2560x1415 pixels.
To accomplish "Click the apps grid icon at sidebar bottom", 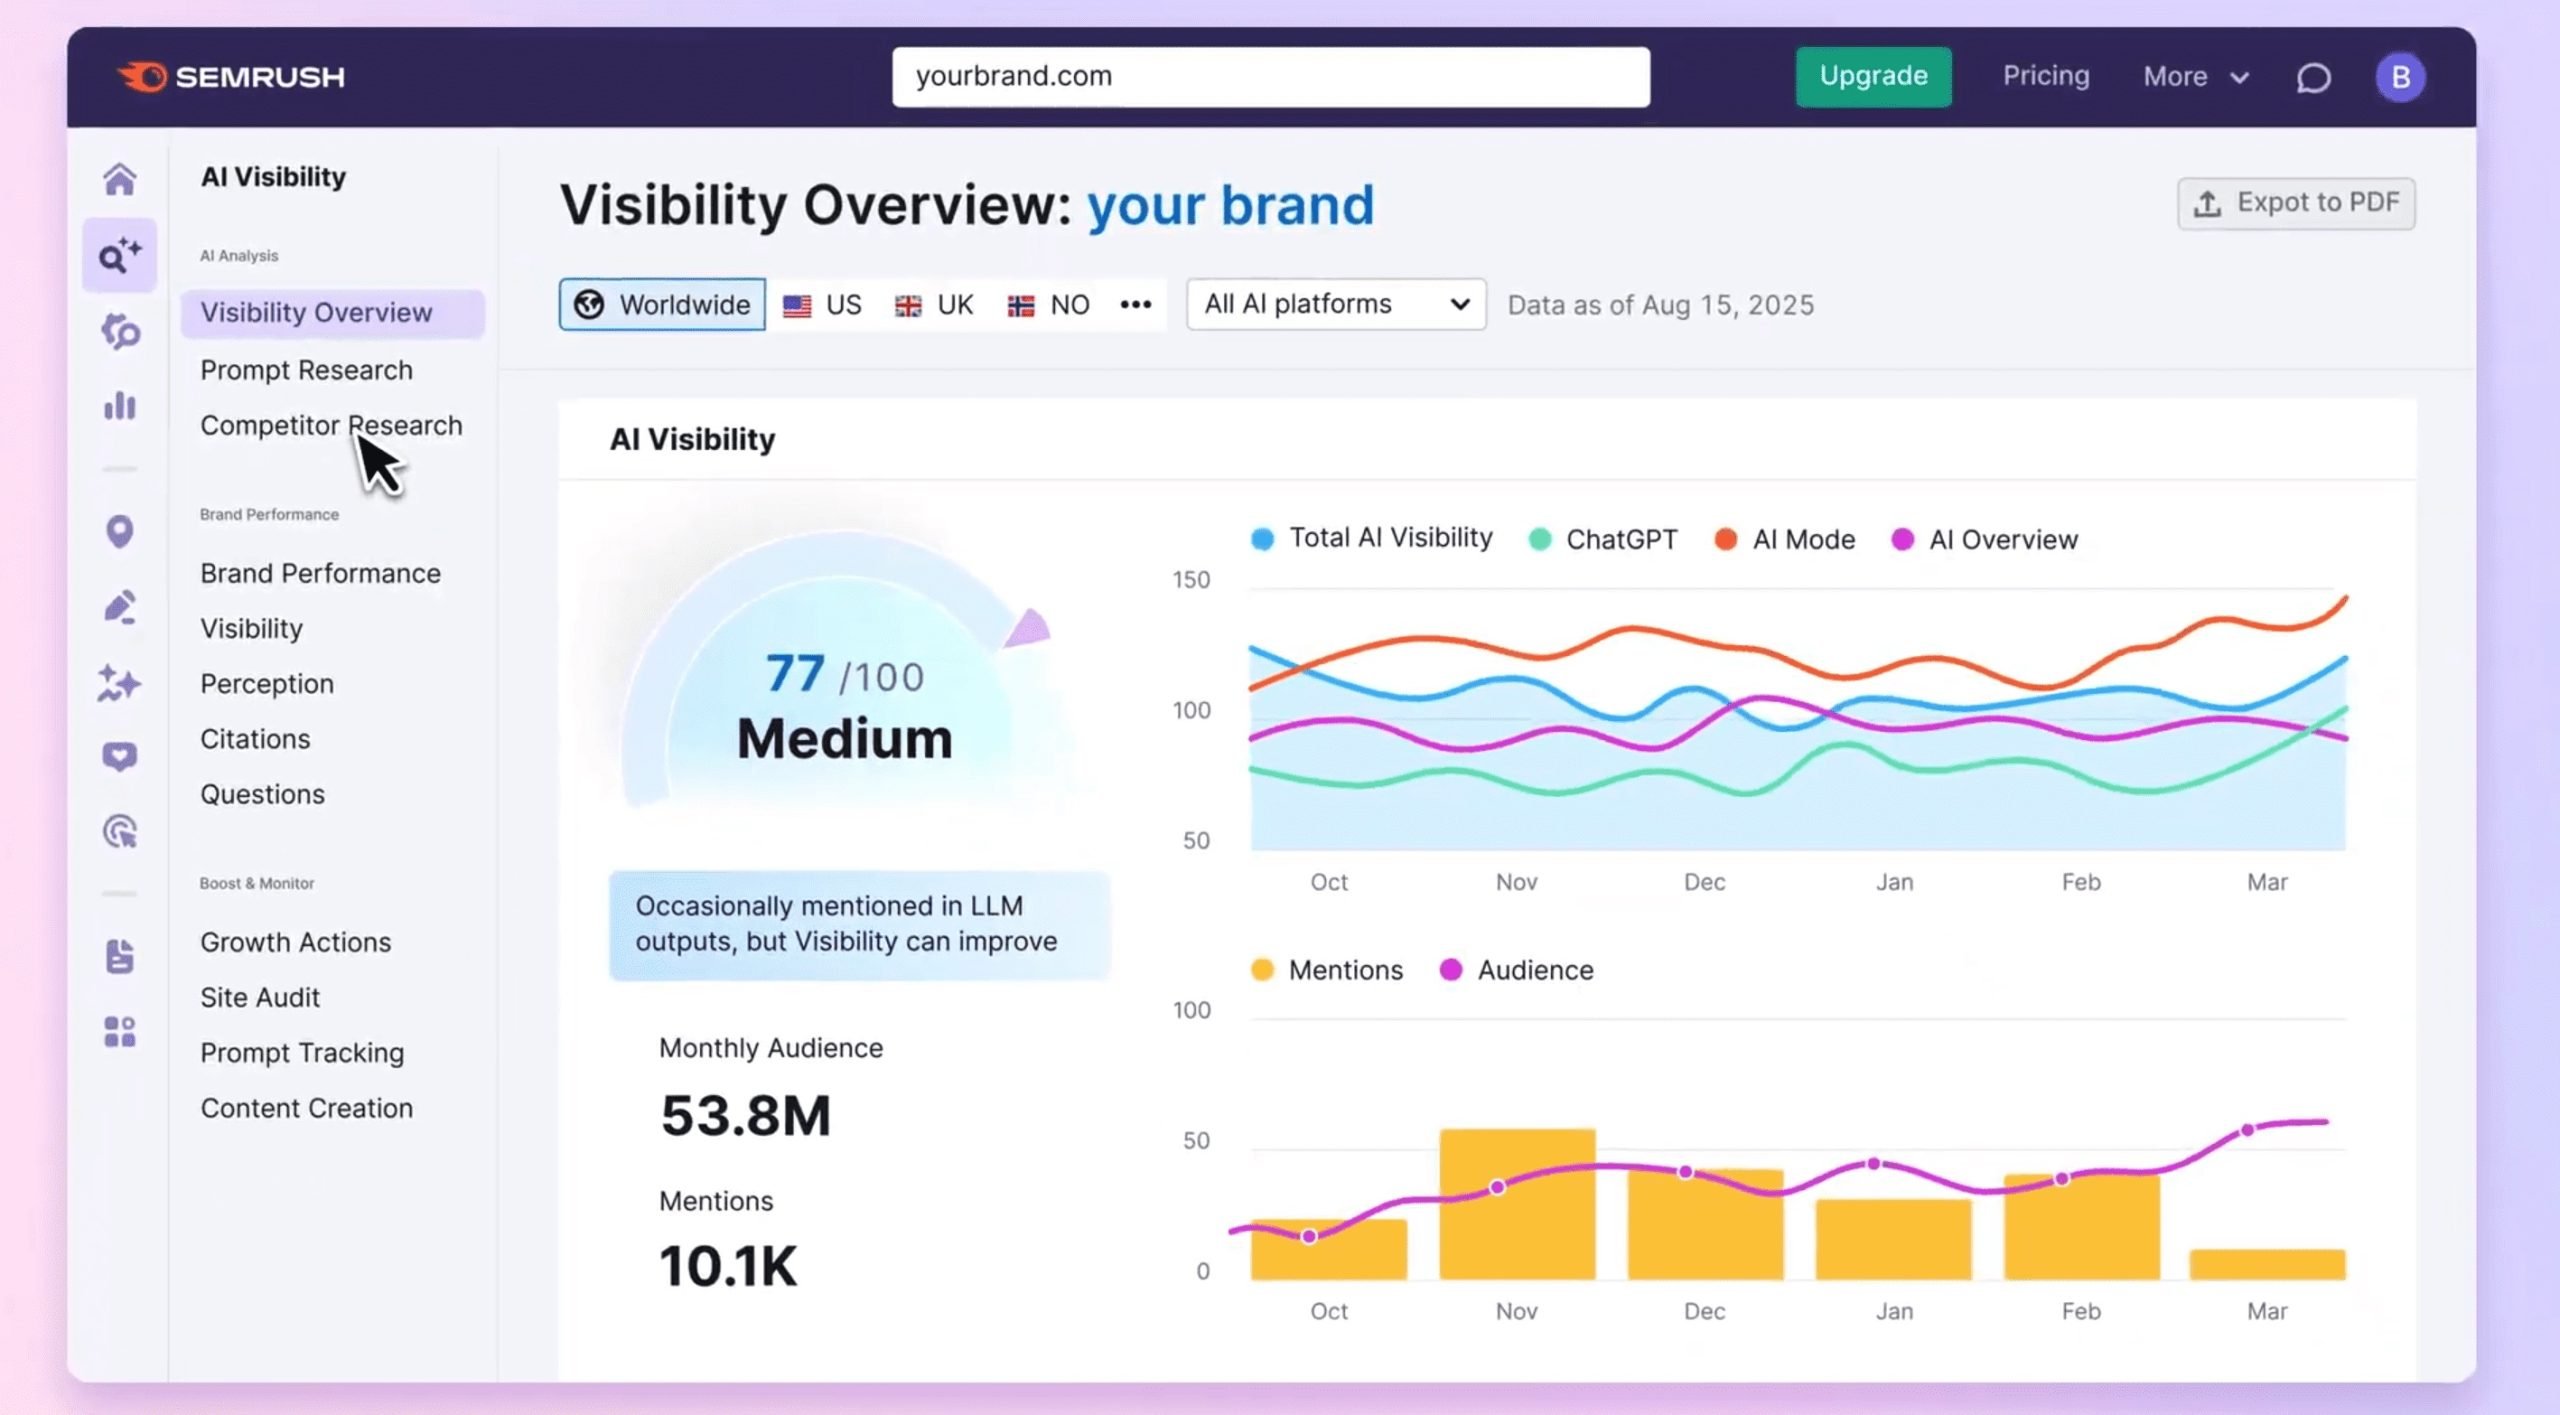I will [119, 1032].
